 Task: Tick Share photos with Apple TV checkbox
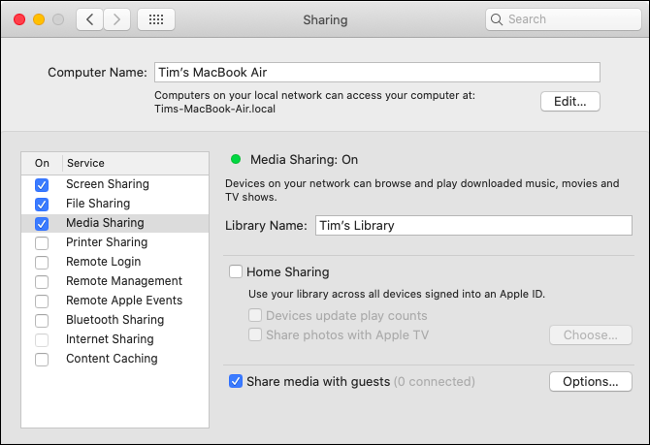(255, 334)
